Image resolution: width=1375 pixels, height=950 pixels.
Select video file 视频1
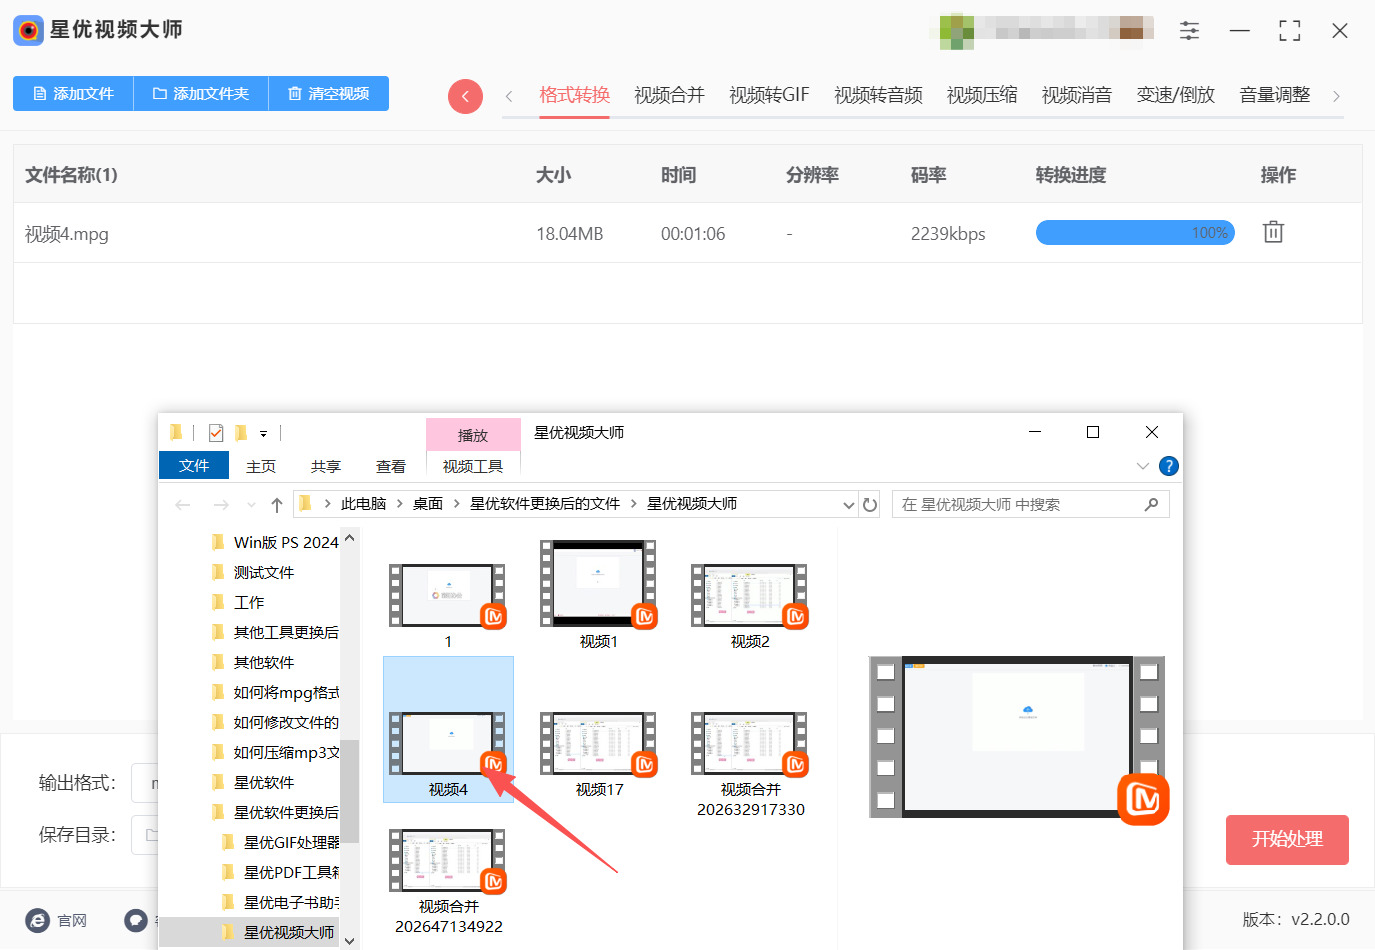pos(599,595)
